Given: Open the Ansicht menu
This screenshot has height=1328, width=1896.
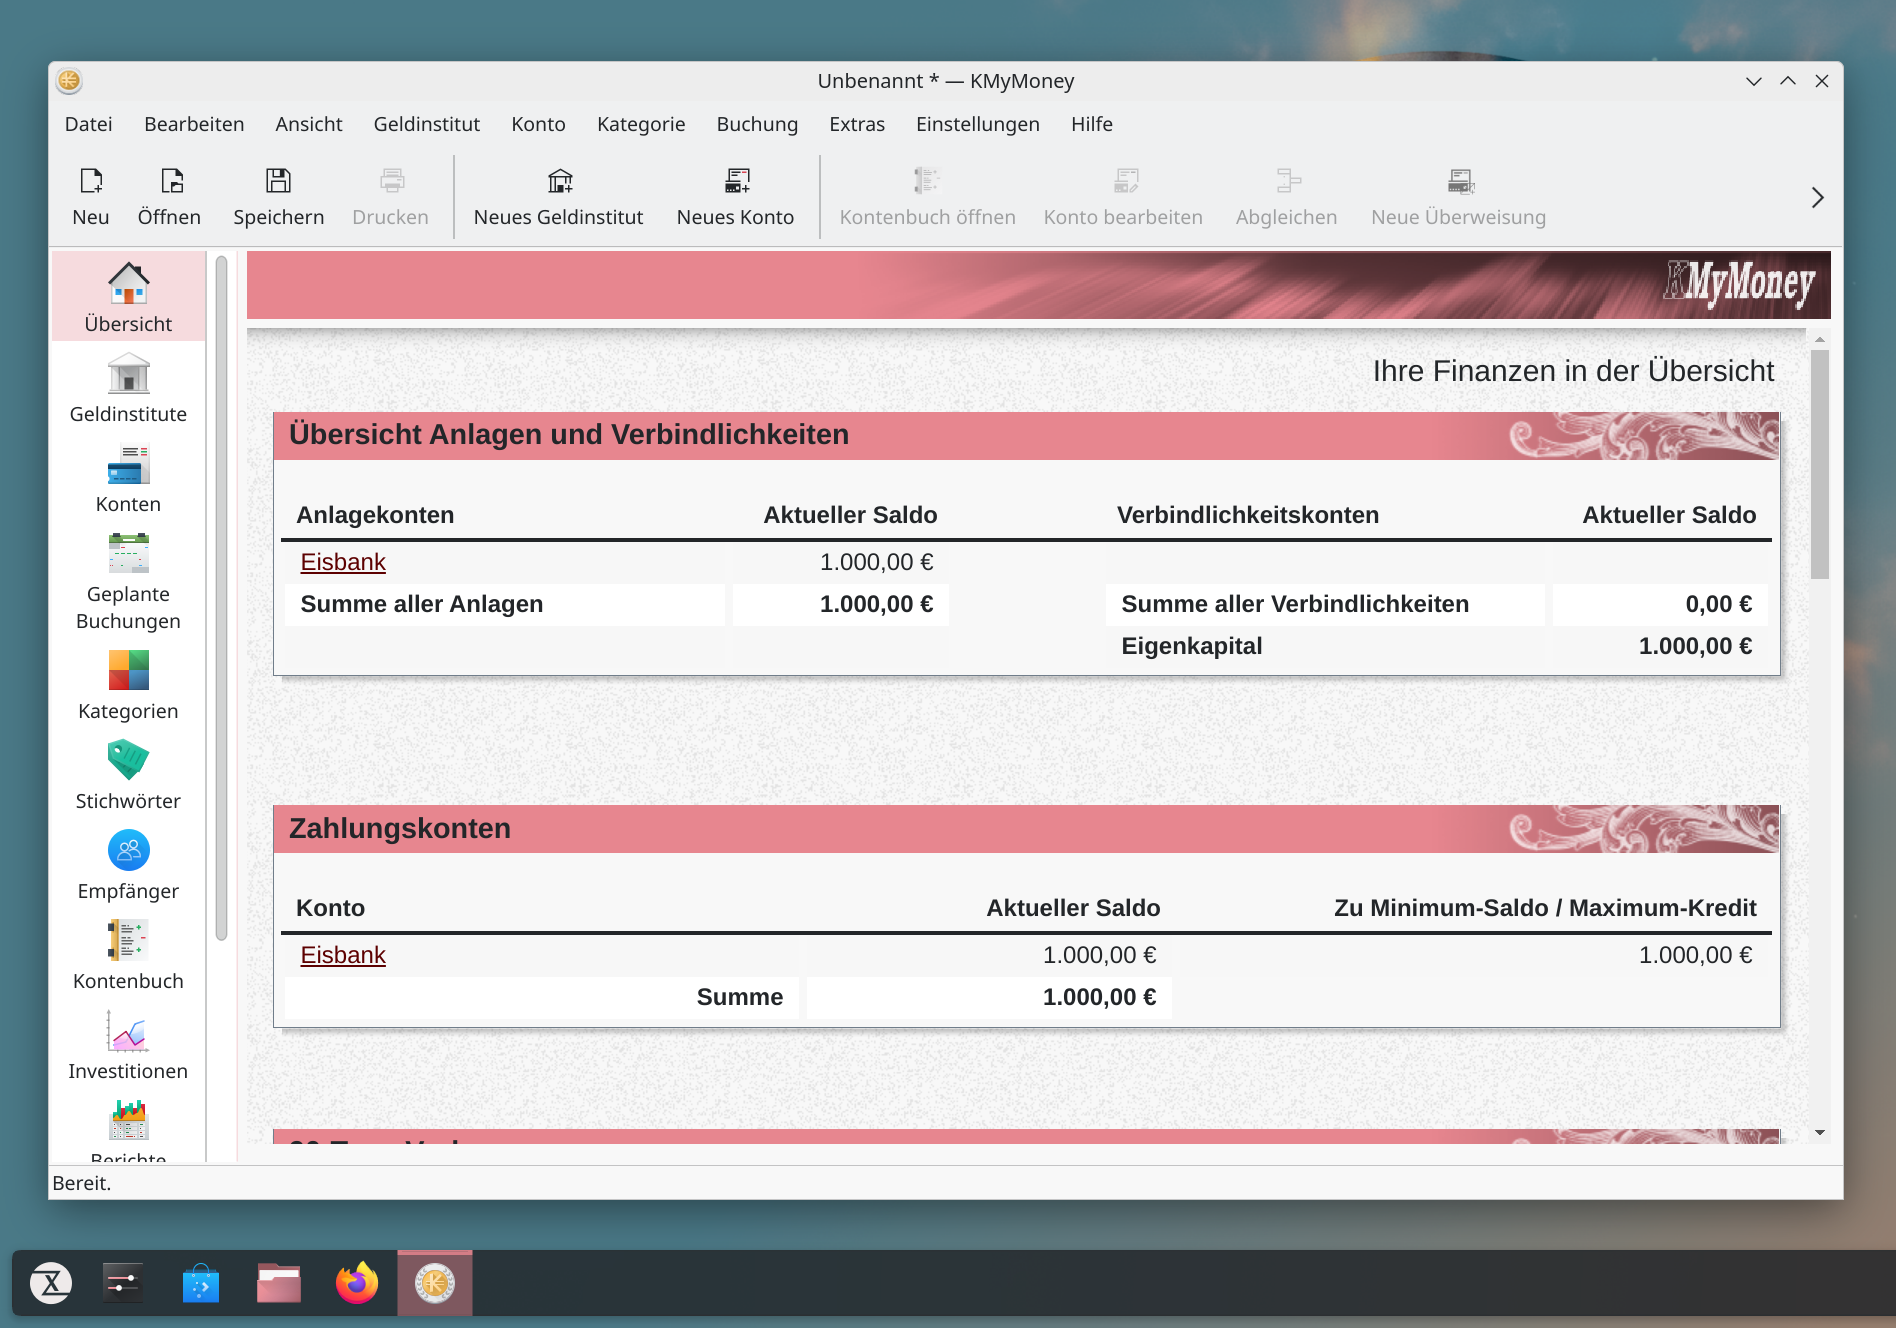Looking at the screenshot, I should click(x=309, y=124).
